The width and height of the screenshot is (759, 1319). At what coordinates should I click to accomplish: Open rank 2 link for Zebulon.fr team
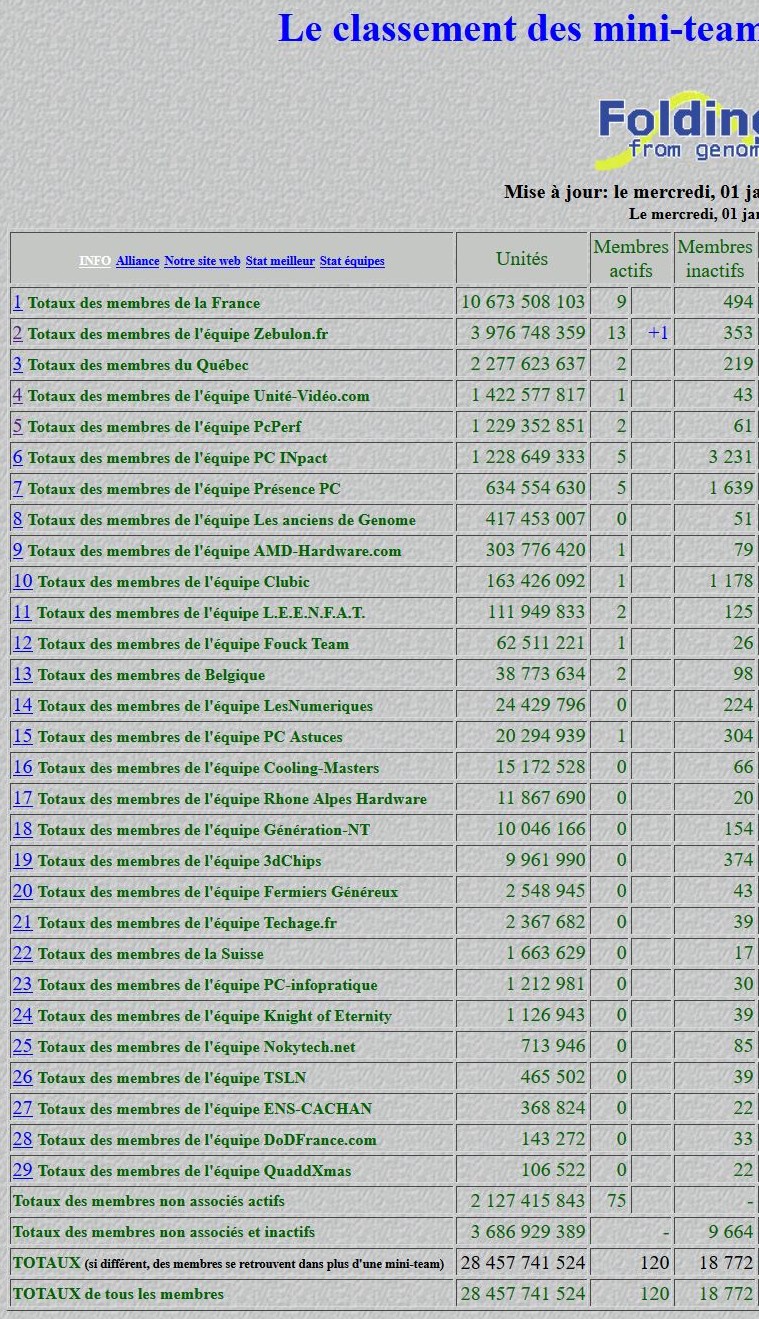17,333
